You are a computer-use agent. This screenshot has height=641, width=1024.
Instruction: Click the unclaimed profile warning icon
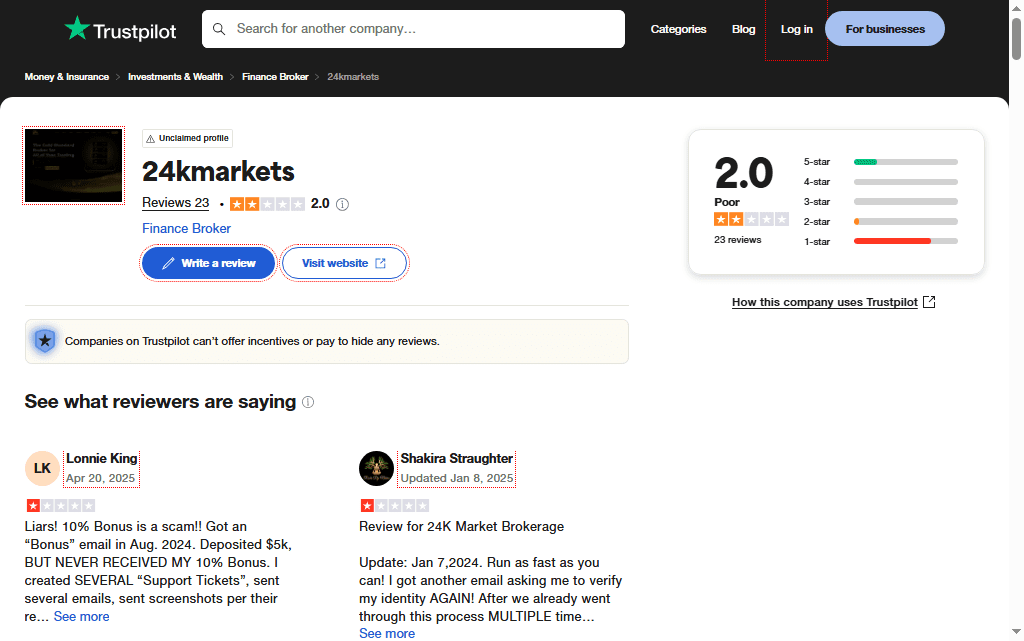(x=151, y=138)
